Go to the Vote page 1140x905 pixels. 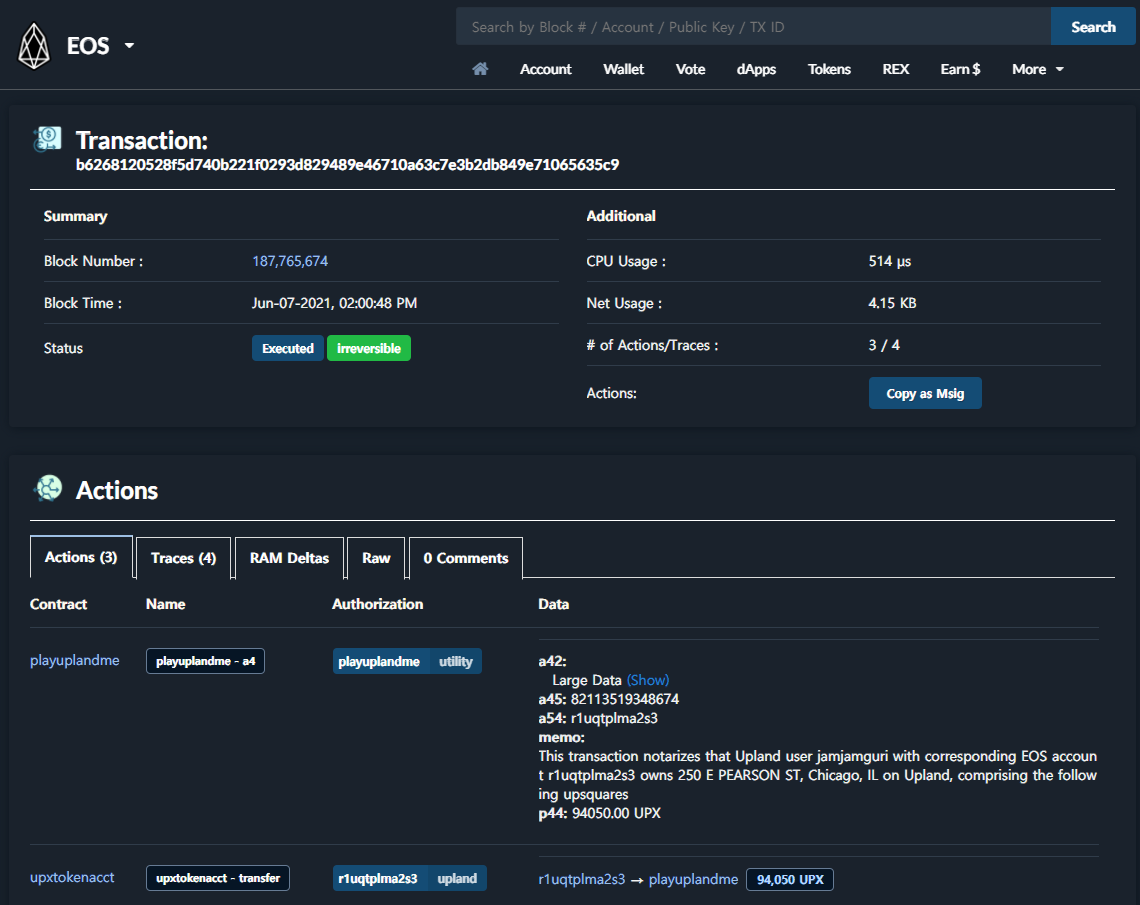[x=690, y=69]
